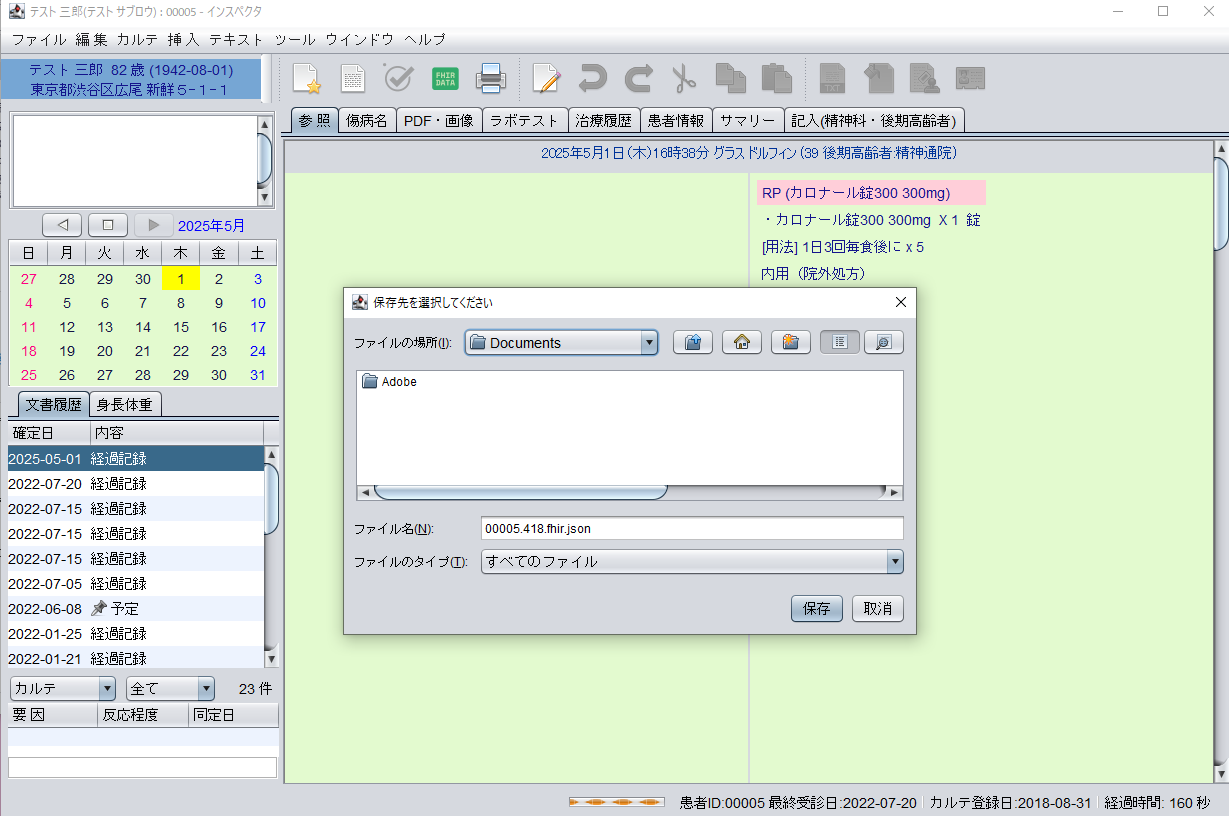Open the カルテ menu in menu bar
The width and height of the screenshot is (1229, 816).
[x=137, y=40]
